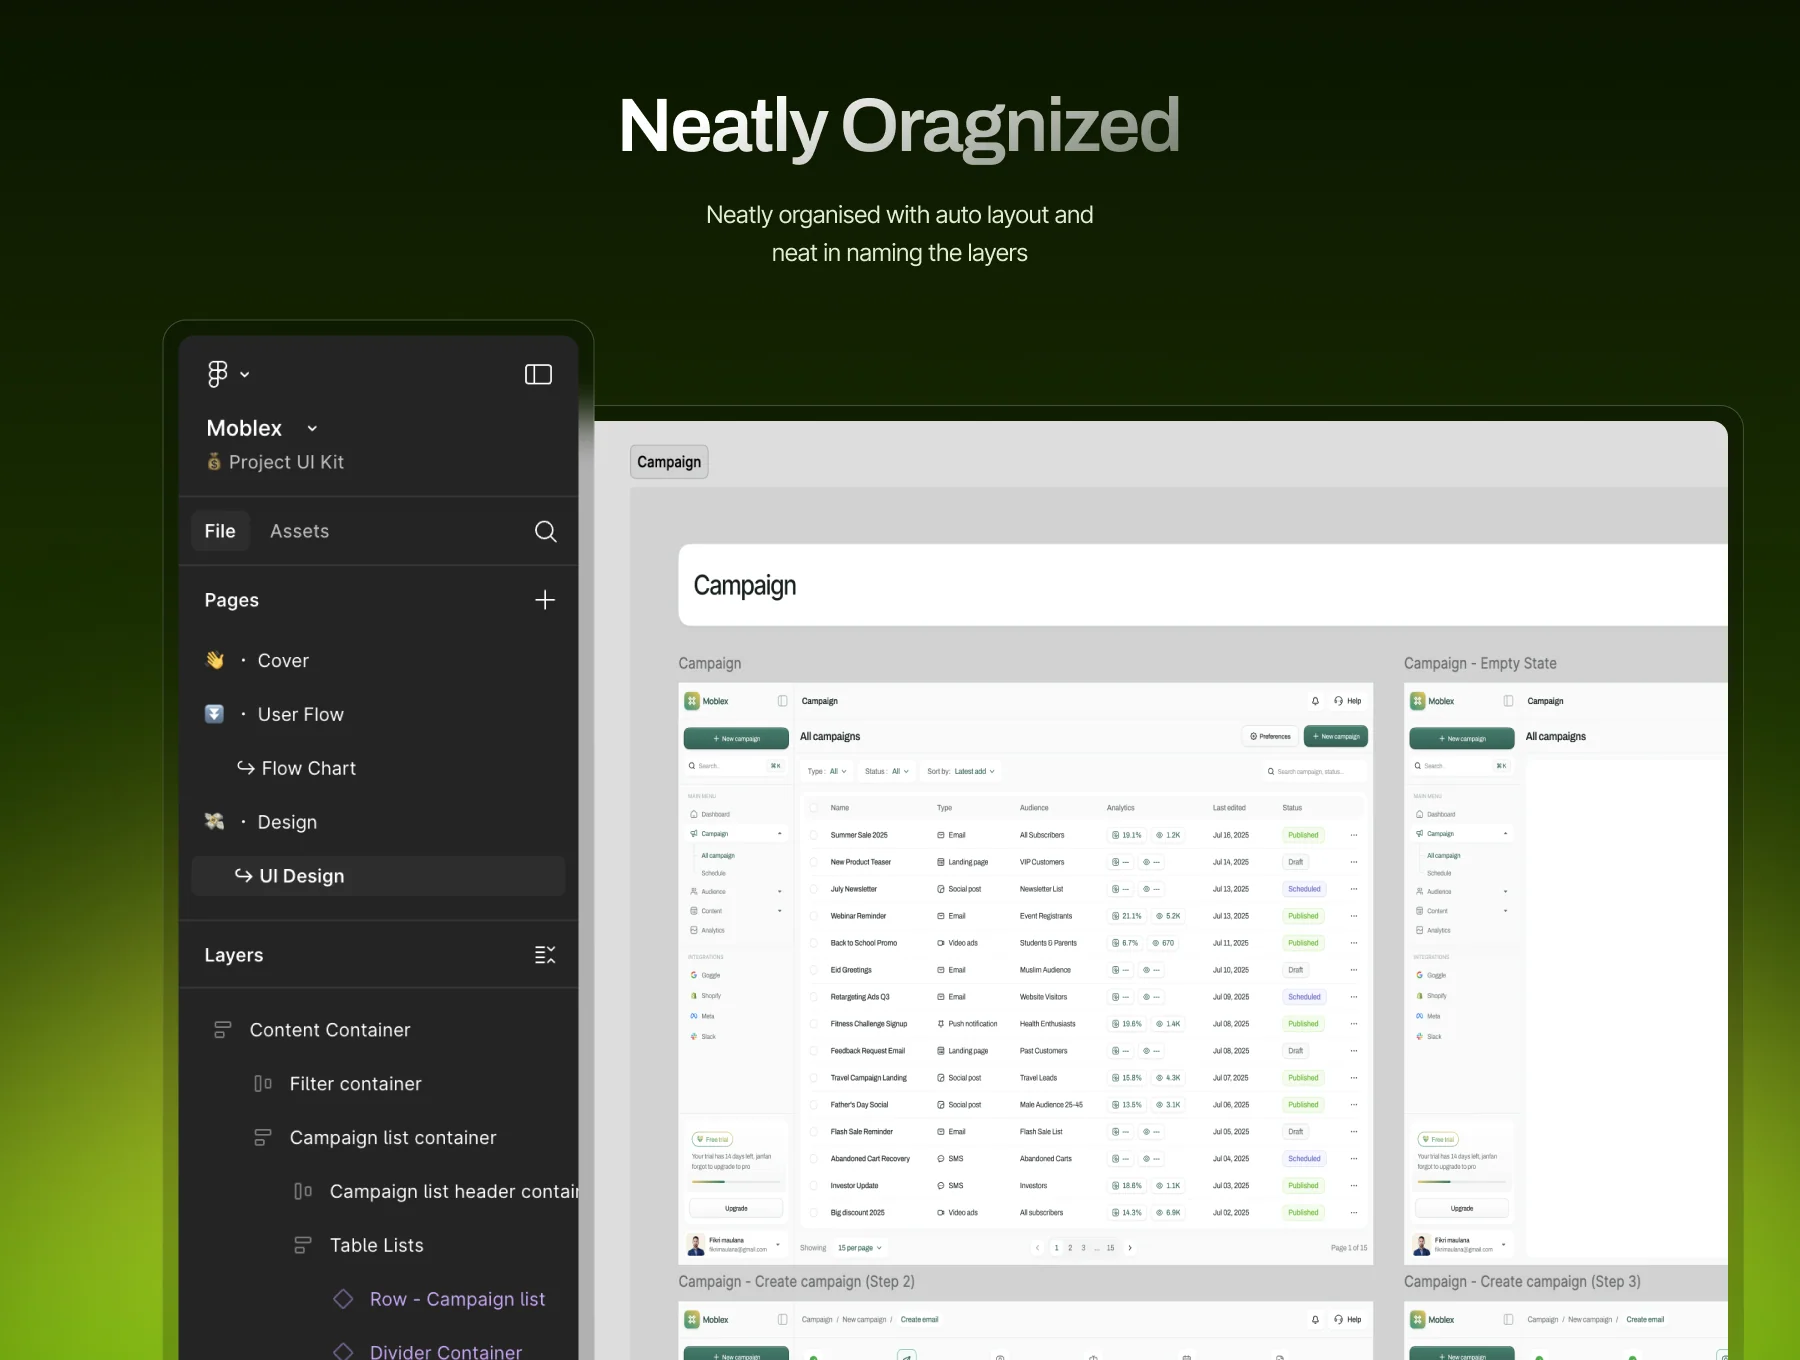1800x1360 pixels.
Task: Collapse all layers using Layers panel icon
Action: point(545,955)
